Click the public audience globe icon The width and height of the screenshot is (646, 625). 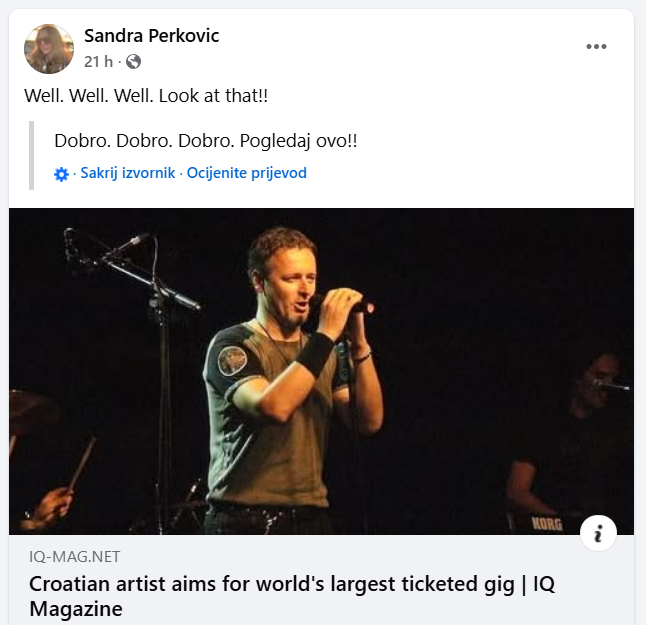[133, 62]
